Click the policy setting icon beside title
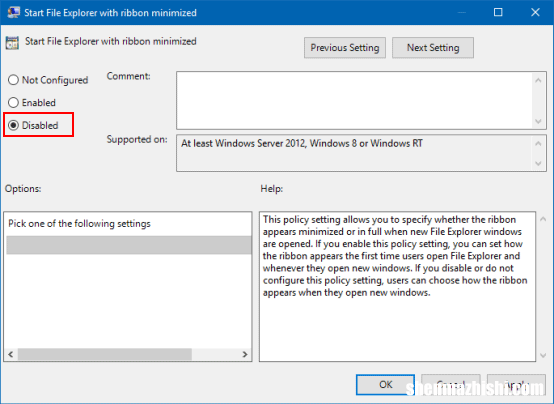Screen dimensions: 554x404 click(x=12, y=42)
